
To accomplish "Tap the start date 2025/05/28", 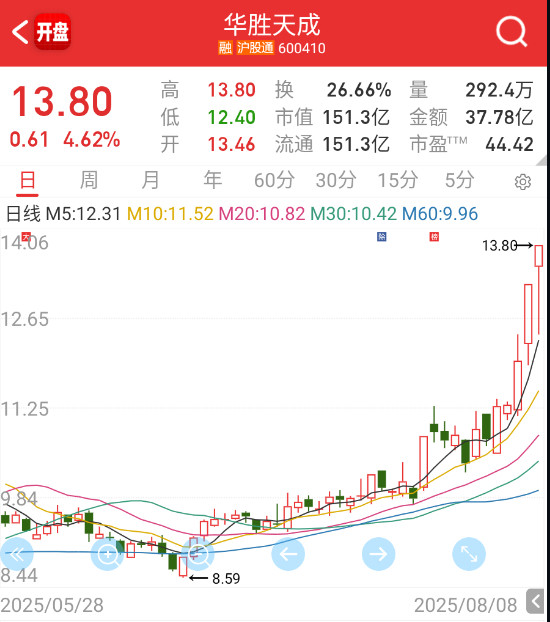I will 52,605.
